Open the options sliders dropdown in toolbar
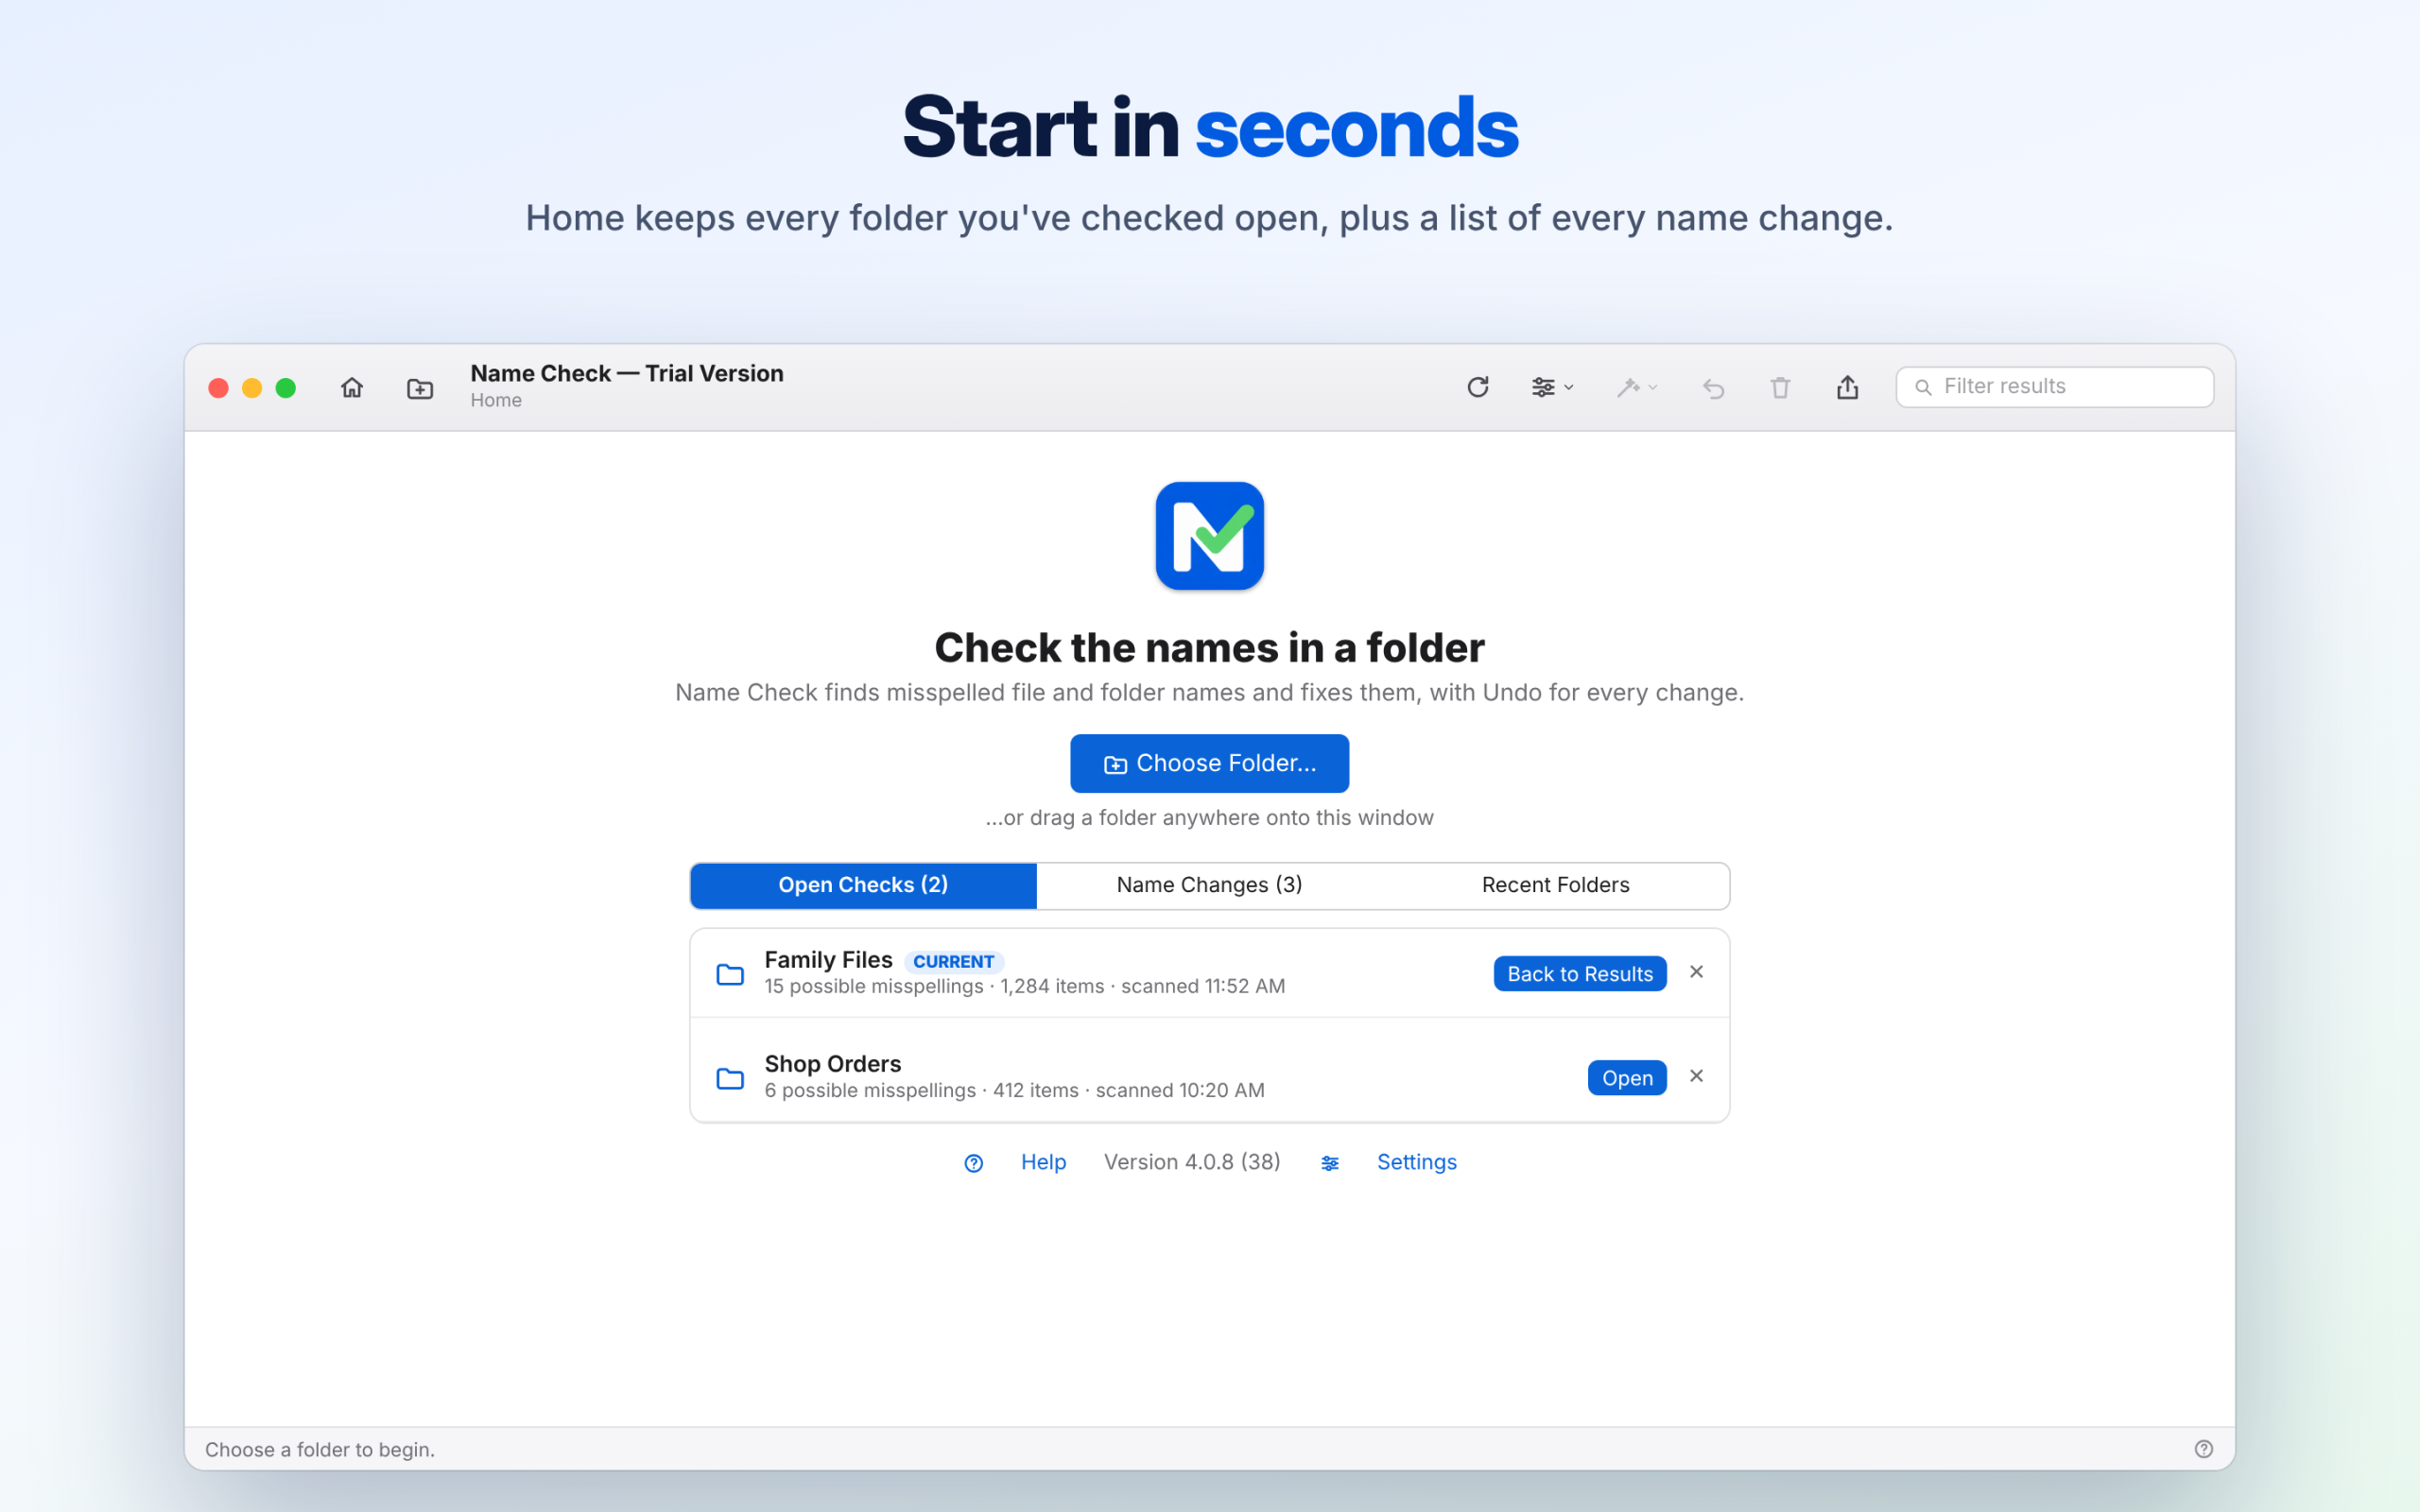Viewport: 2420px width, 1512px height. (x=1552, y=387)
